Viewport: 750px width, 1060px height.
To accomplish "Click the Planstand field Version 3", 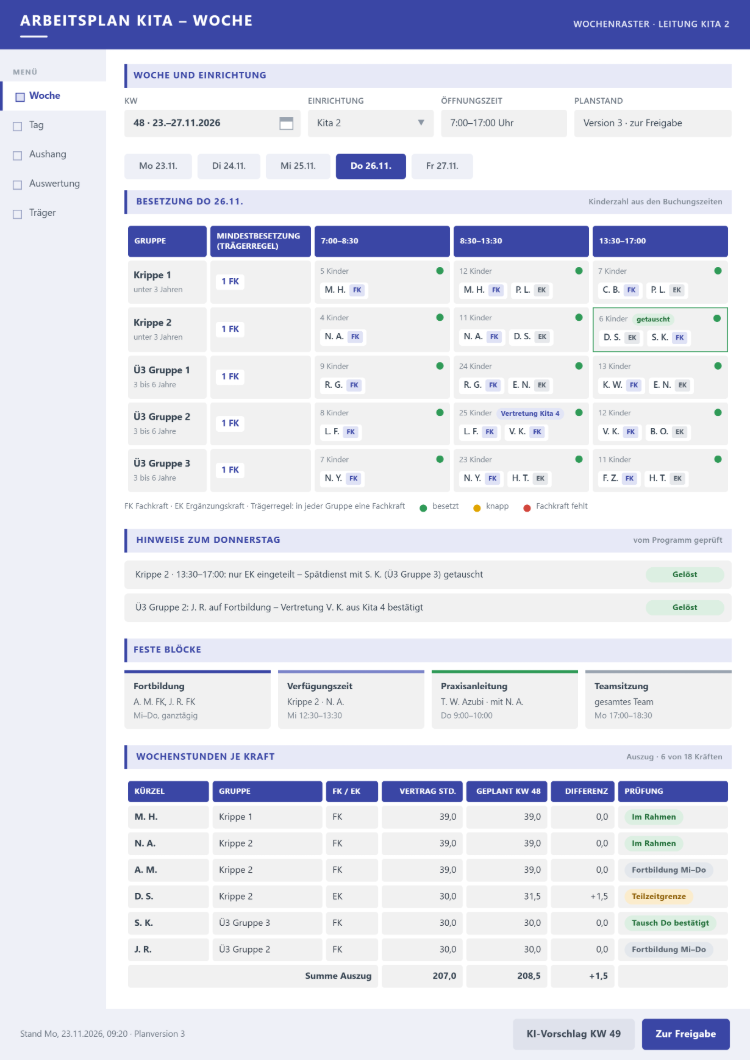I will point(653,123).
